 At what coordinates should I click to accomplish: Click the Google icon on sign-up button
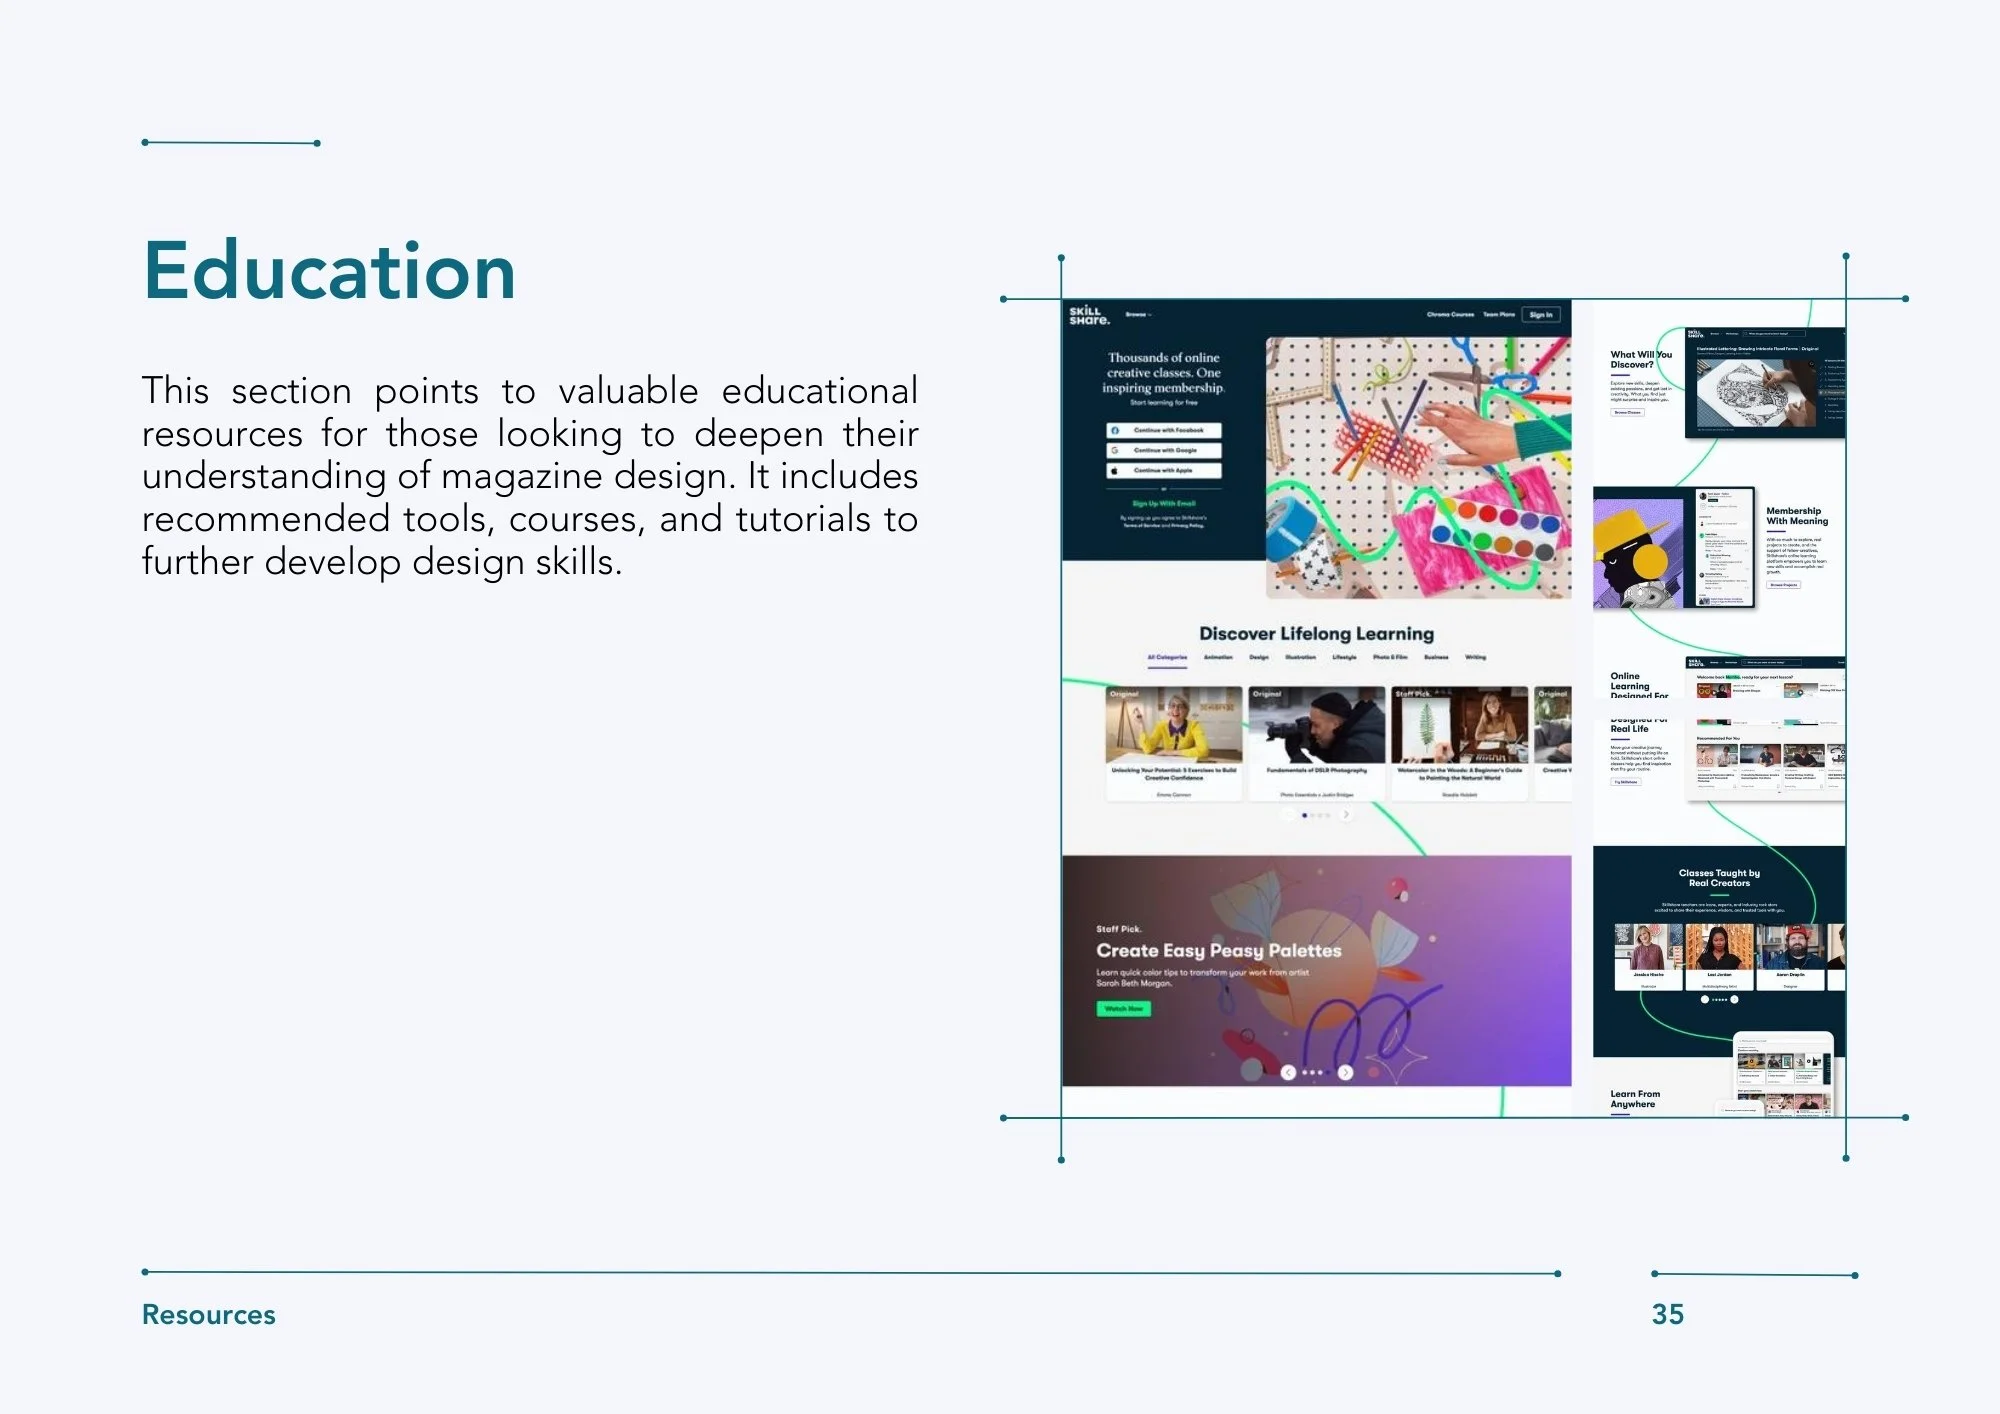pos(1115,450)
